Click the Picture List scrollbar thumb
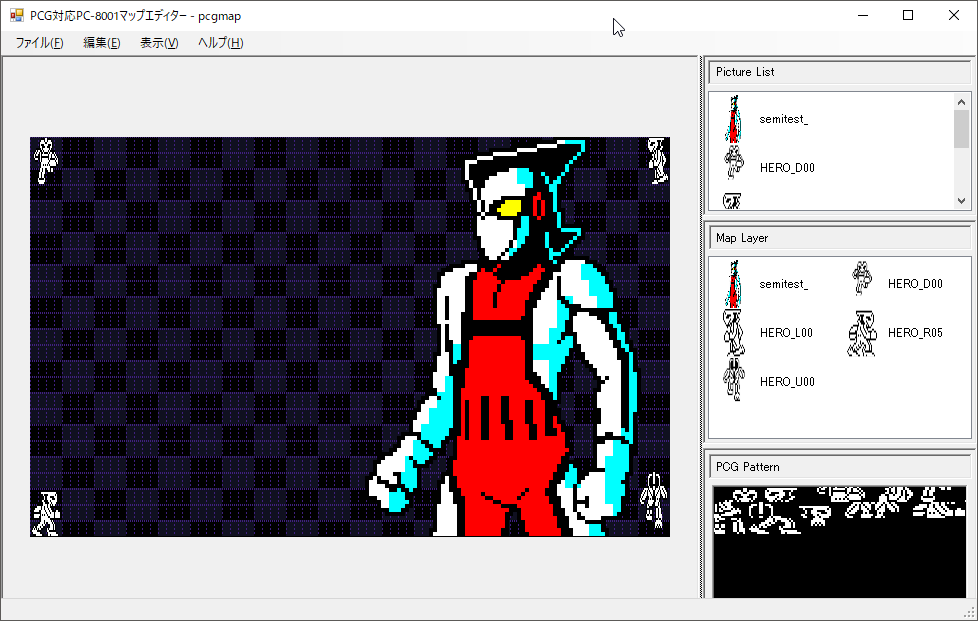Image resolution: width=978 pixels, height=621 pixels. 961,129
